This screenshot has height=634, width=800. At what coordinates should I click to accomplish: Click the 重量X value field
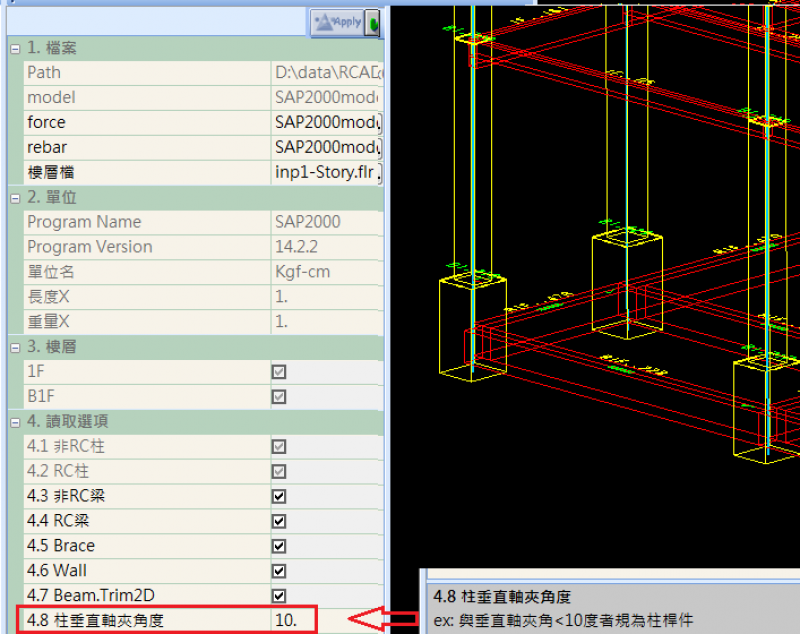(x=327, y=322)
